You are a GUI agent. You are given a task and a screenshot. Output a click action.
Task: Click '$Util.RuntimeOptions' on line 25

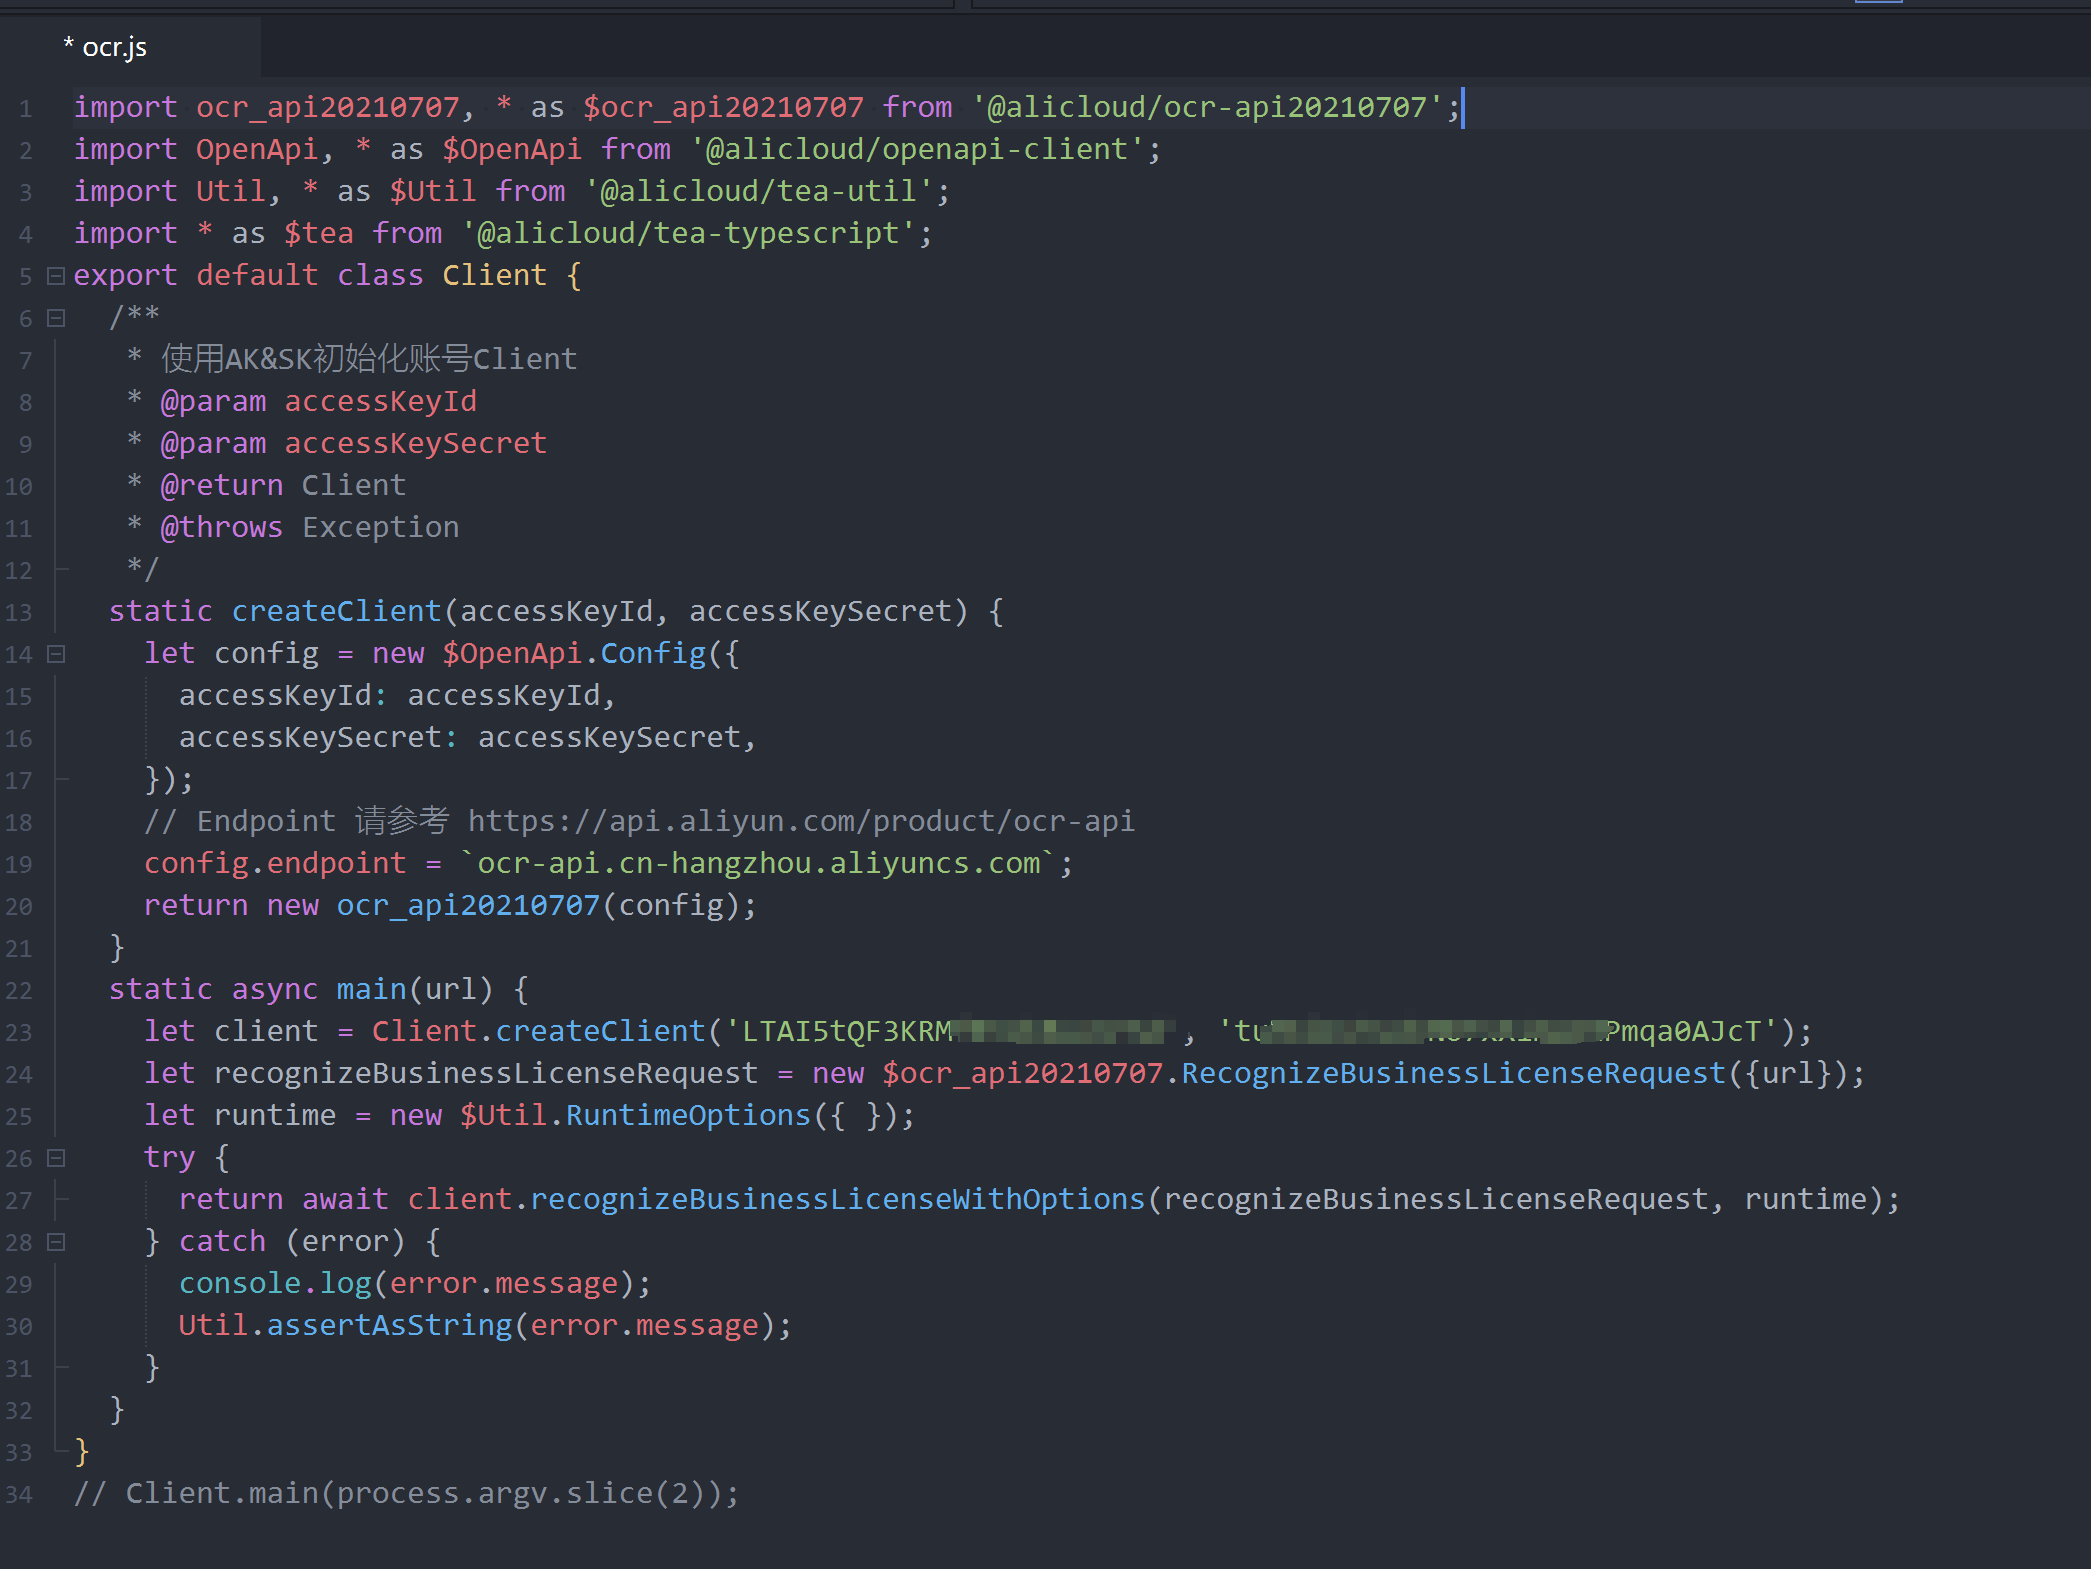(635, 1115)
